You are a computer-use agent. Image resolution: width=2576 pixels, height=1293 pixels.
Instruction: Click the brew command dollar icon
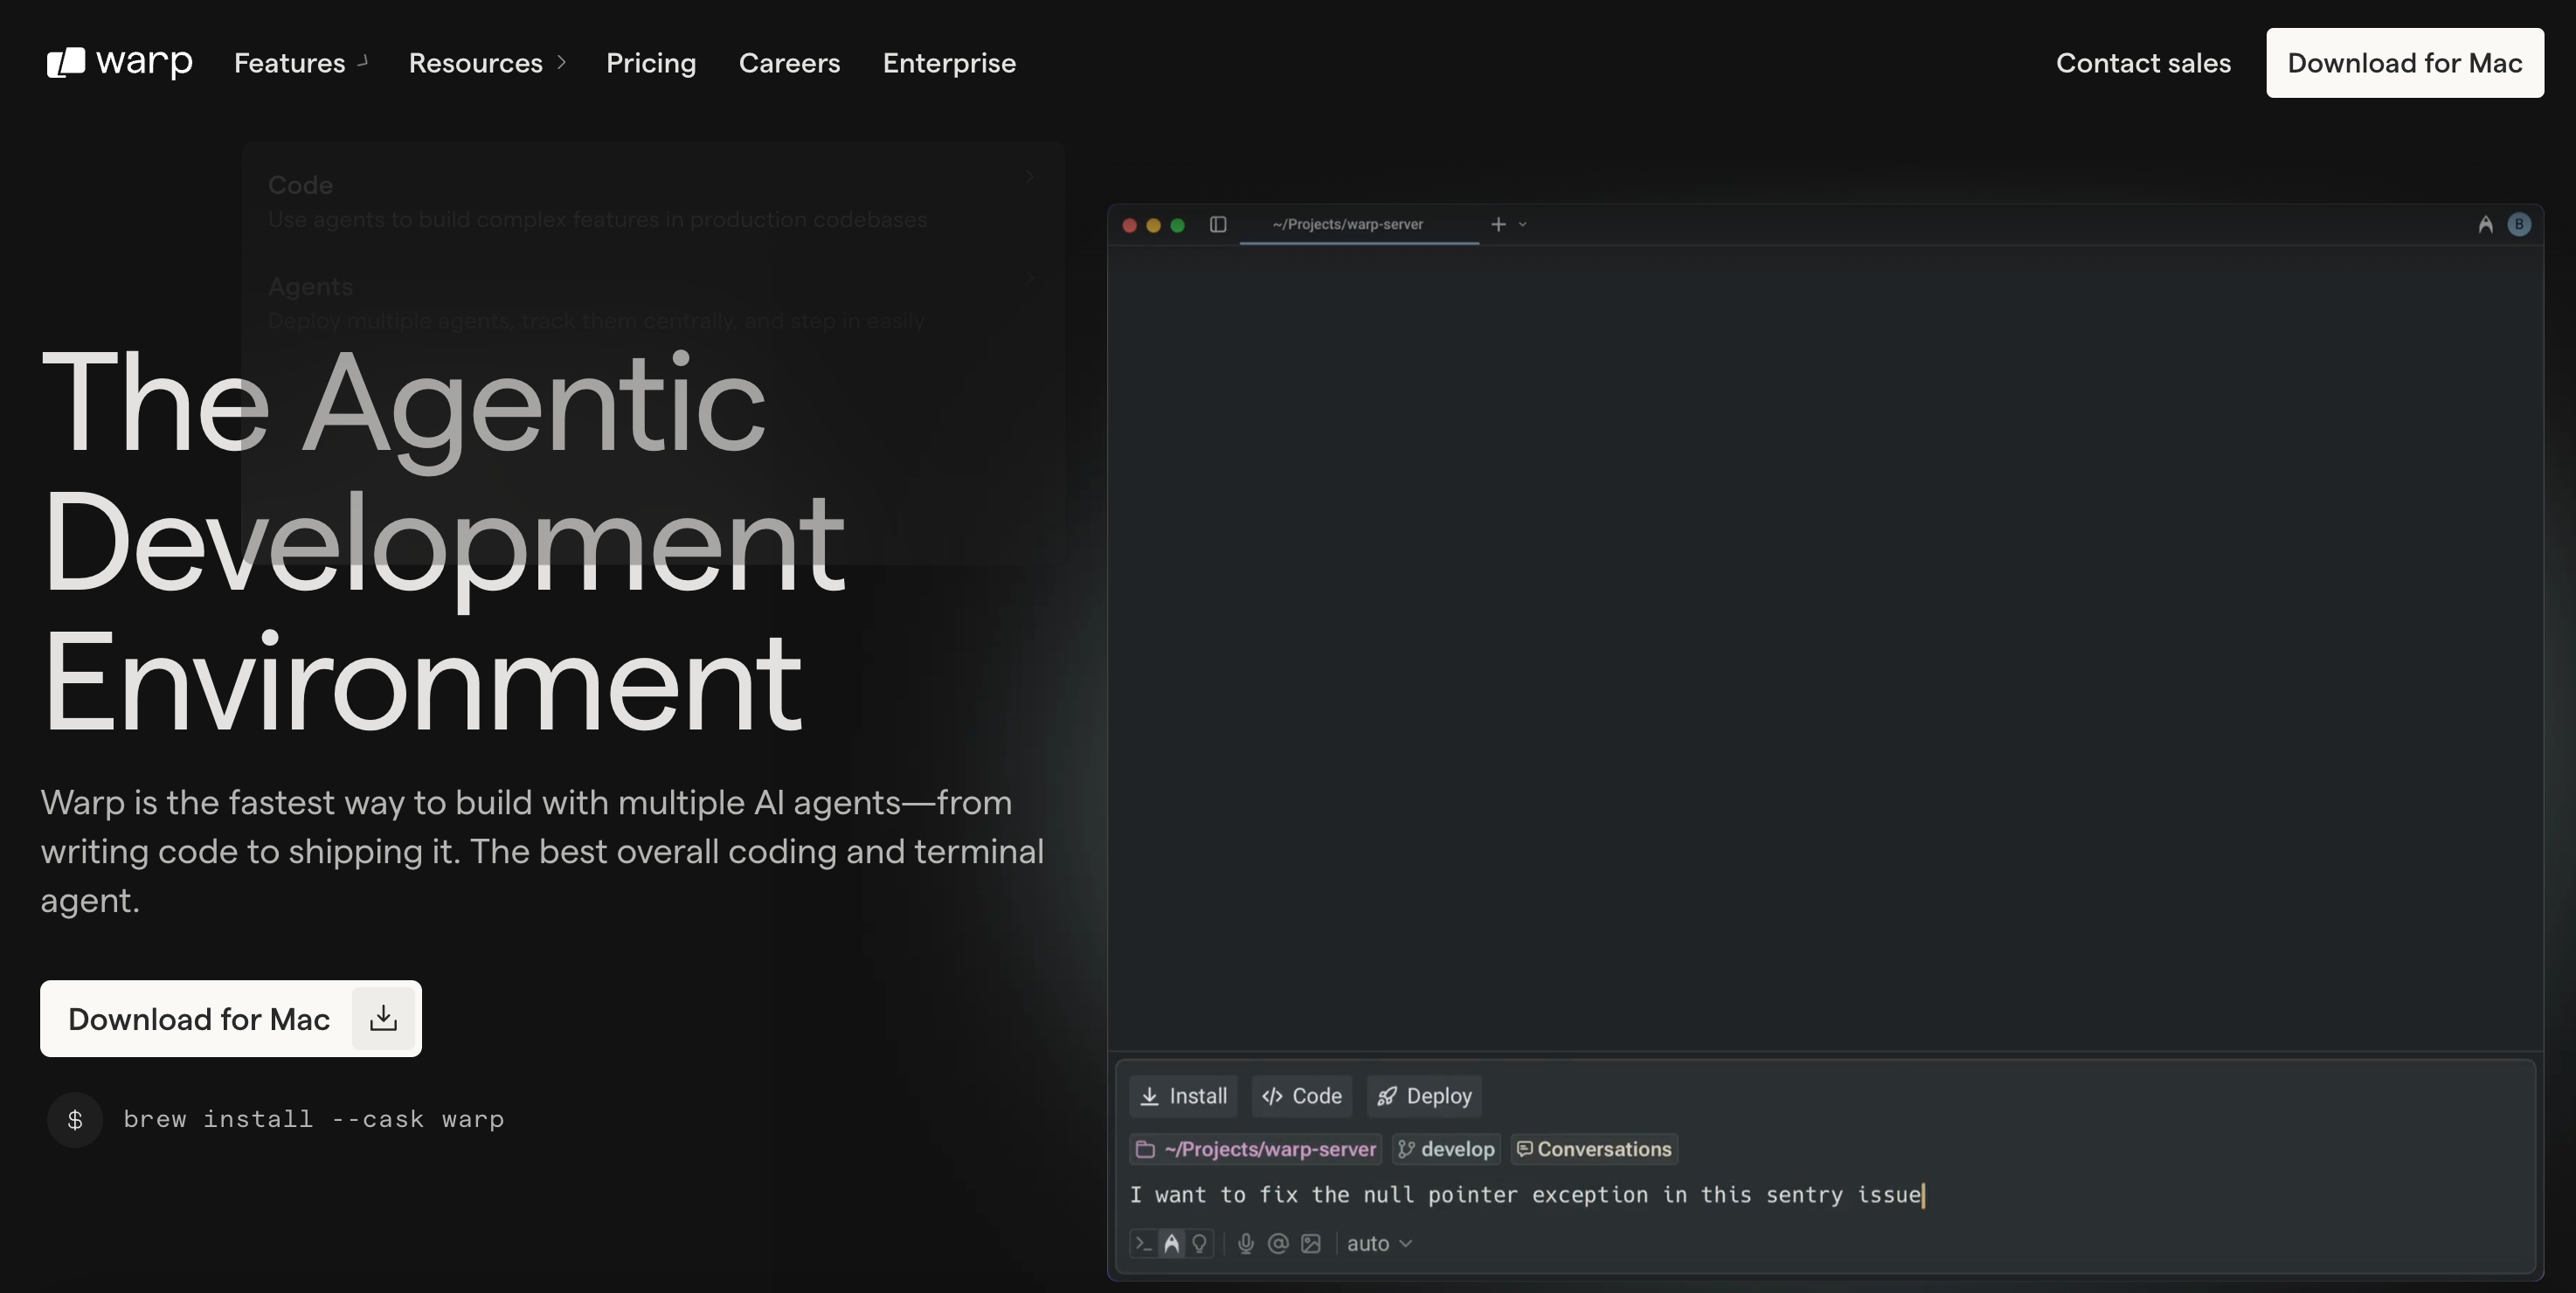[x=75, y=1119]
